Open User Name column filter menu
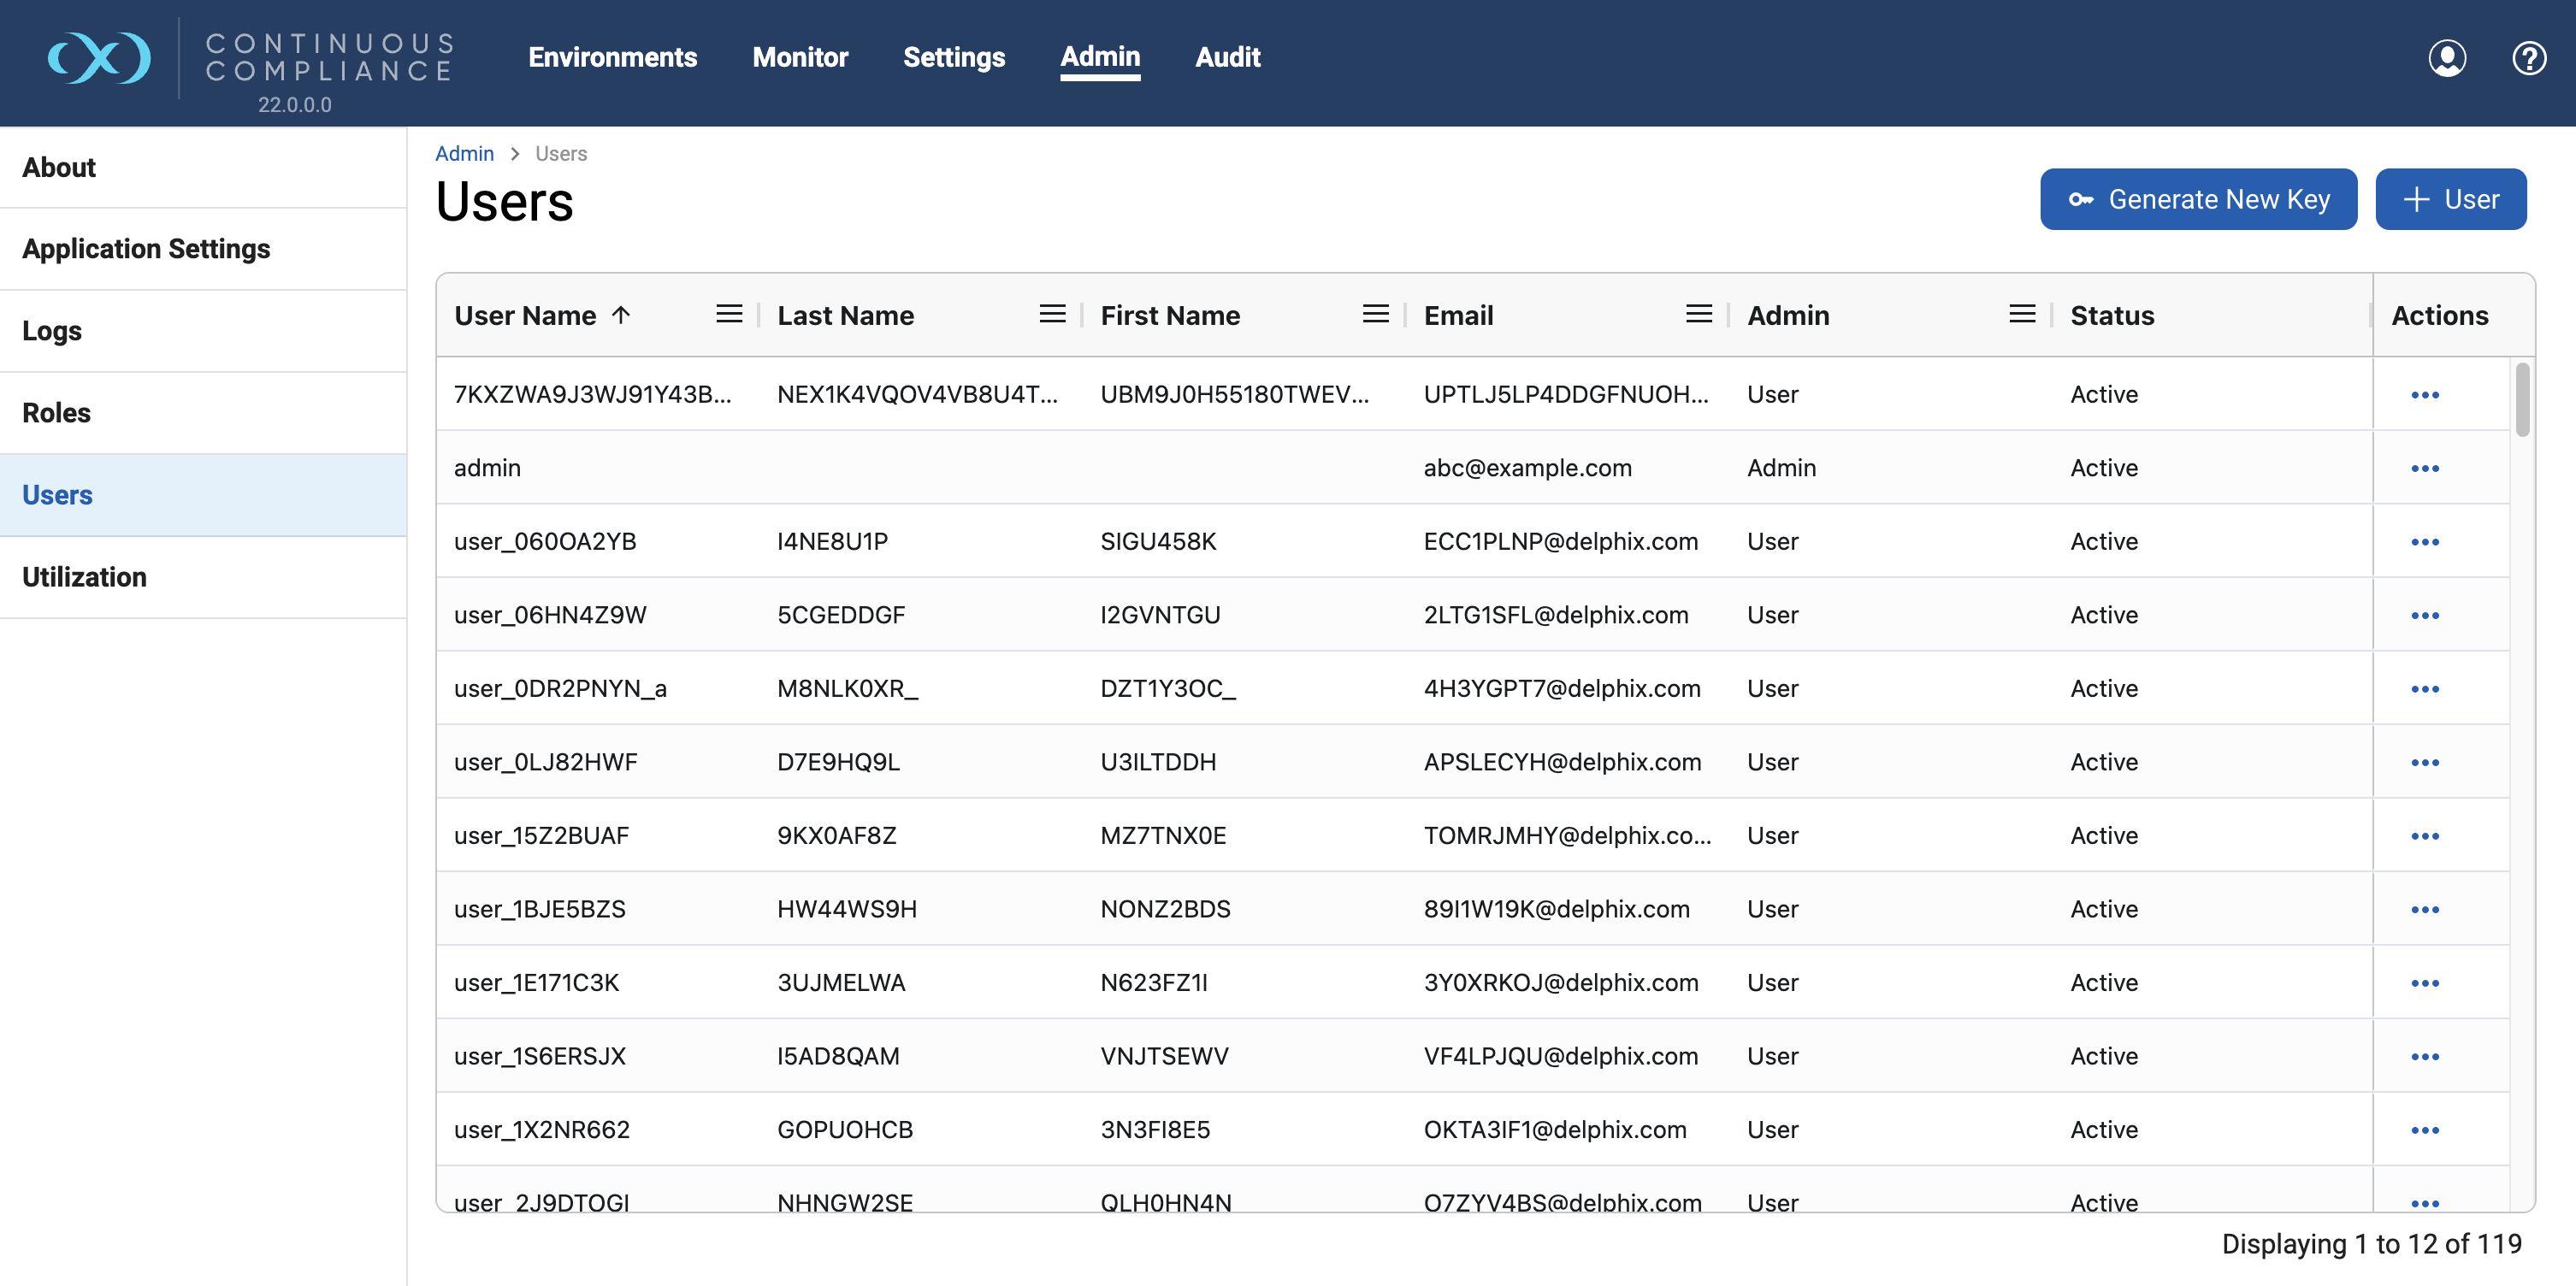This screenshot has width=2576, height=1286. [x=729, y=315]
